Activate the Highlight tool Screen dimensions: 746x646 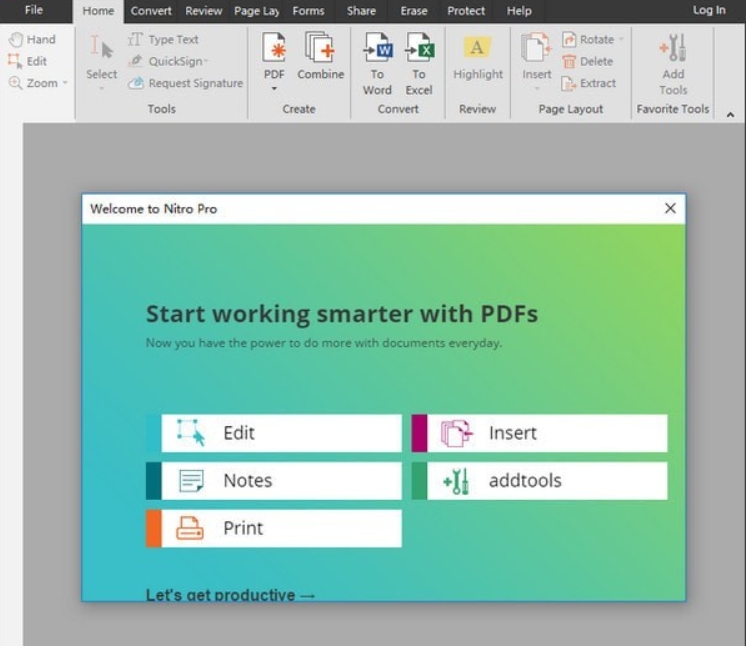(x=477, y=48)
